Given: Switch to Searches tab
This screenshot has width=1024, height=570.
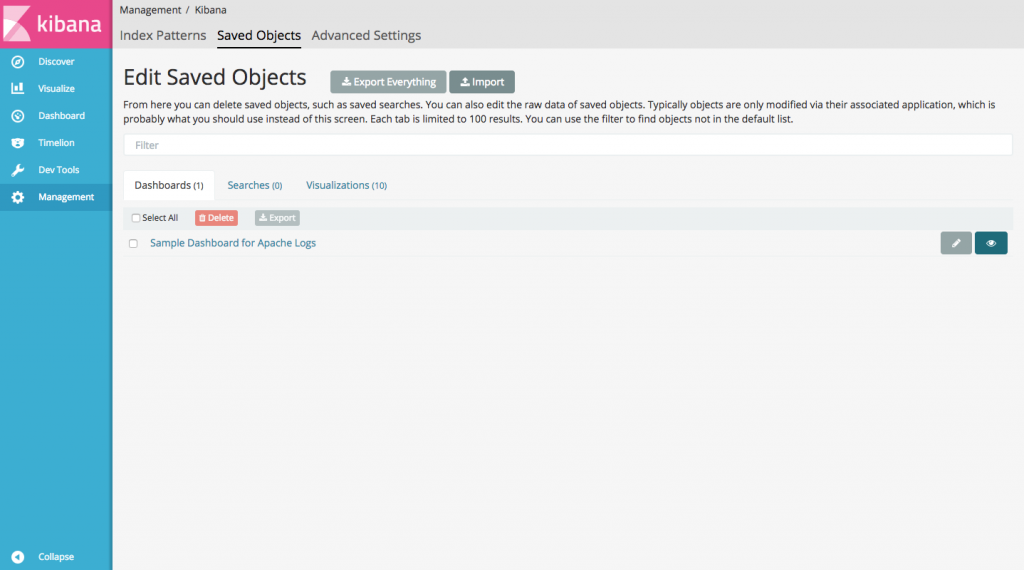Looking at the screenshot, I should (255, 185).
